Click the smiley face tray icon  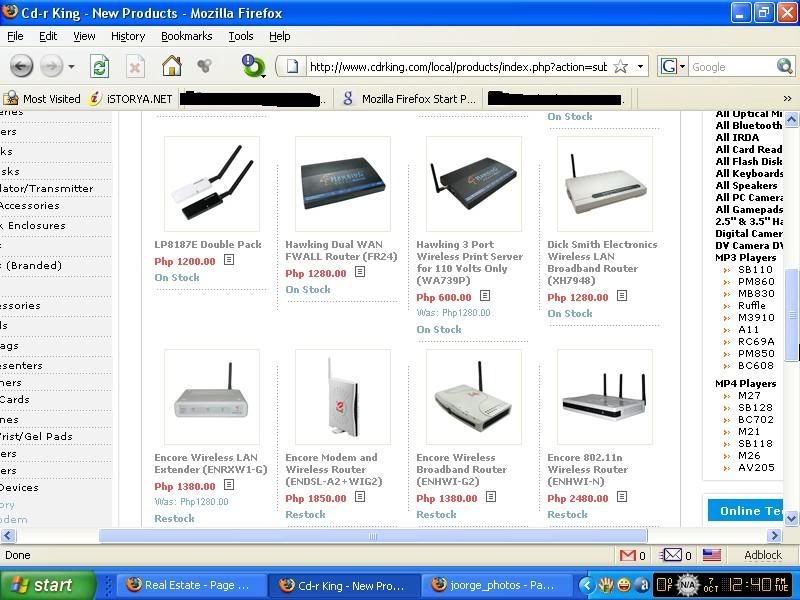pyautogui.click(x=624, y=585)
